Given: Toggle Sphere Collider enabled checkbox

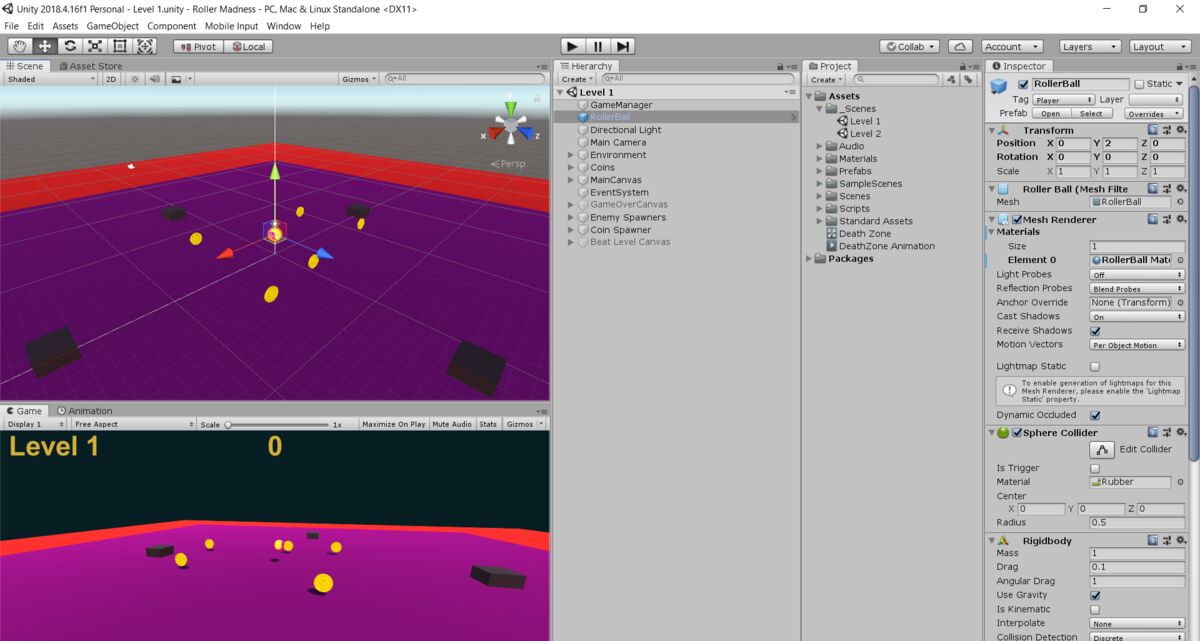Looking at the screenshot, I should point(1017,433).
